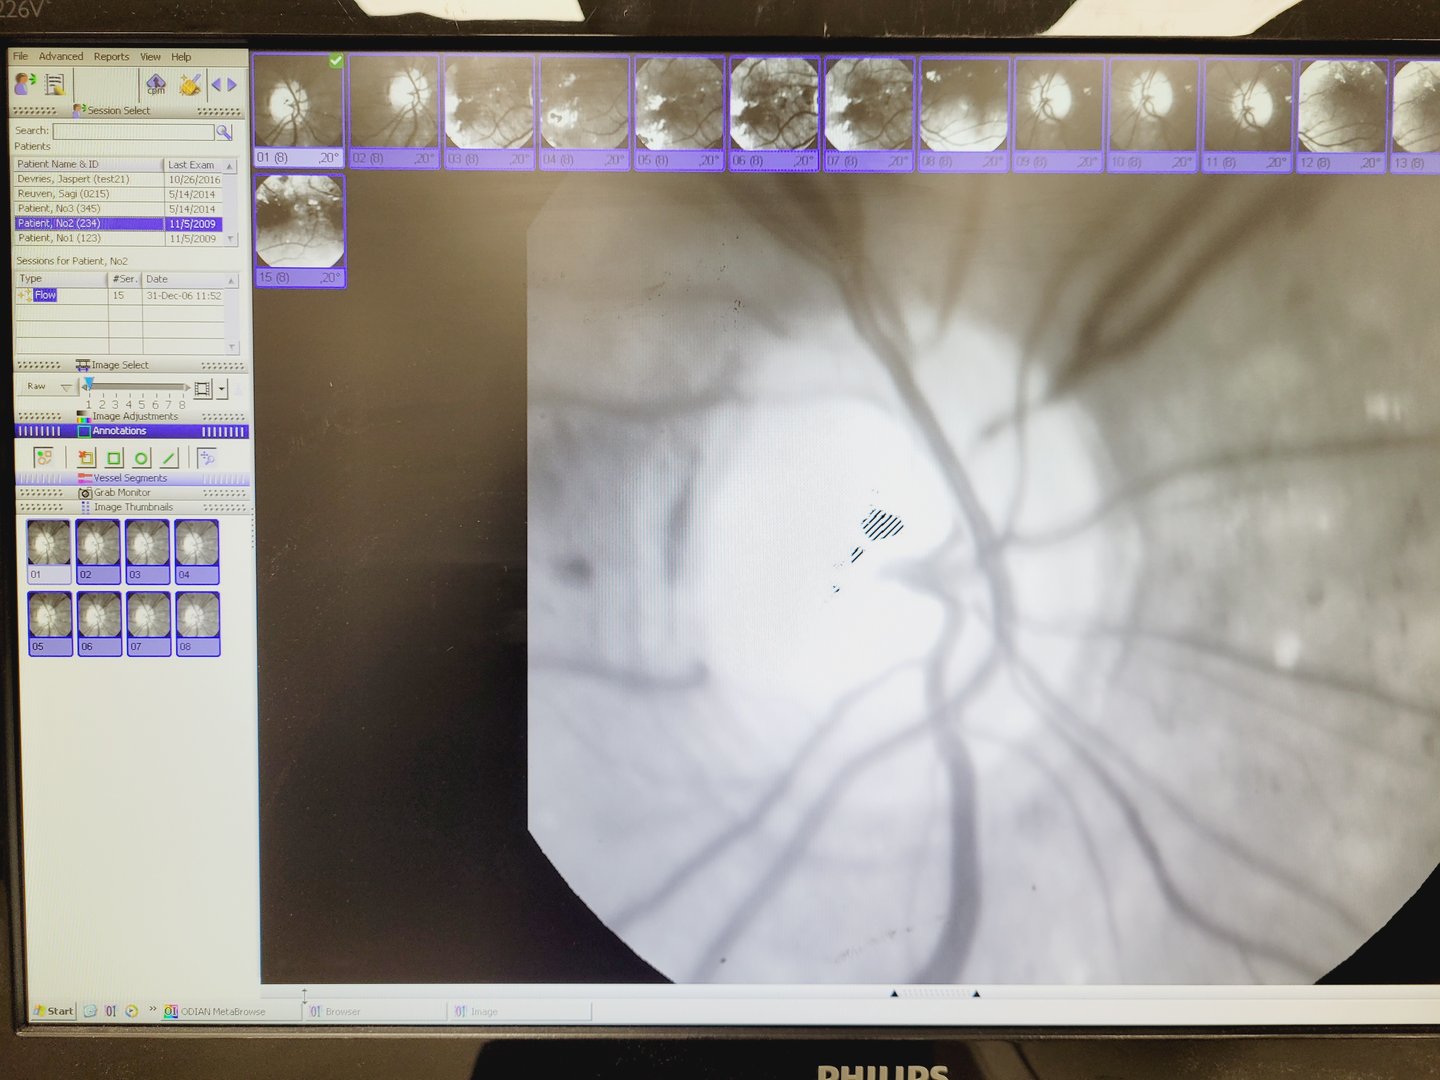Click the patient session select icon
The image size is (1440, 1080).
pos(25,85)
